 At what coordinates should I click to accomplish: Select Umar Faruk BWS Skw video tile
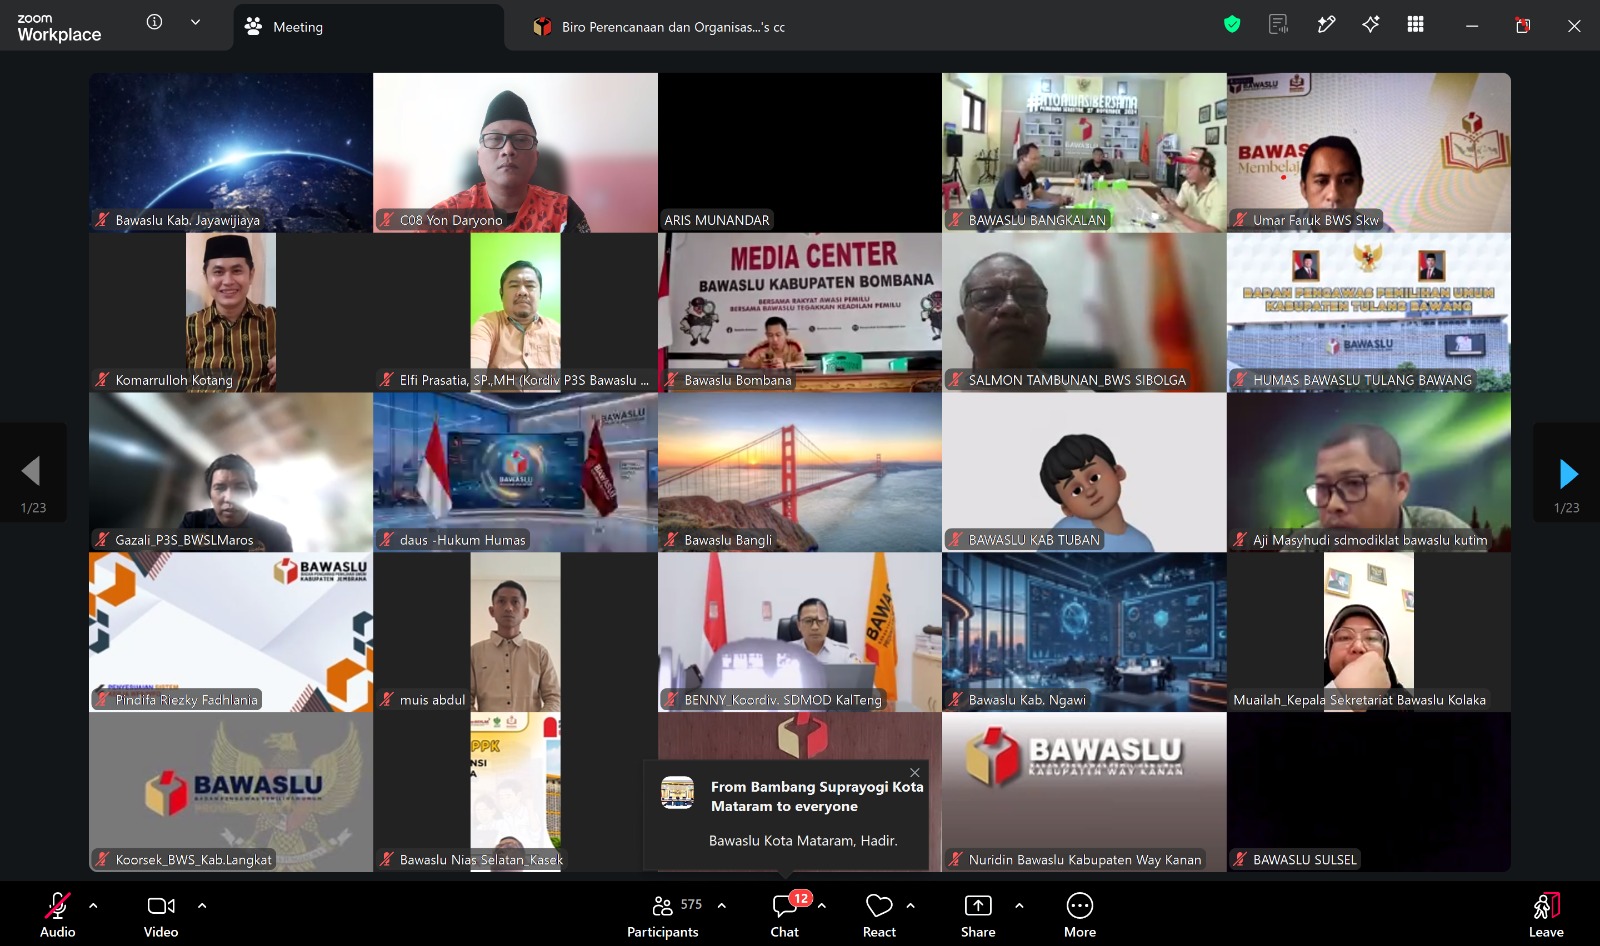[x=1369, y=152]
